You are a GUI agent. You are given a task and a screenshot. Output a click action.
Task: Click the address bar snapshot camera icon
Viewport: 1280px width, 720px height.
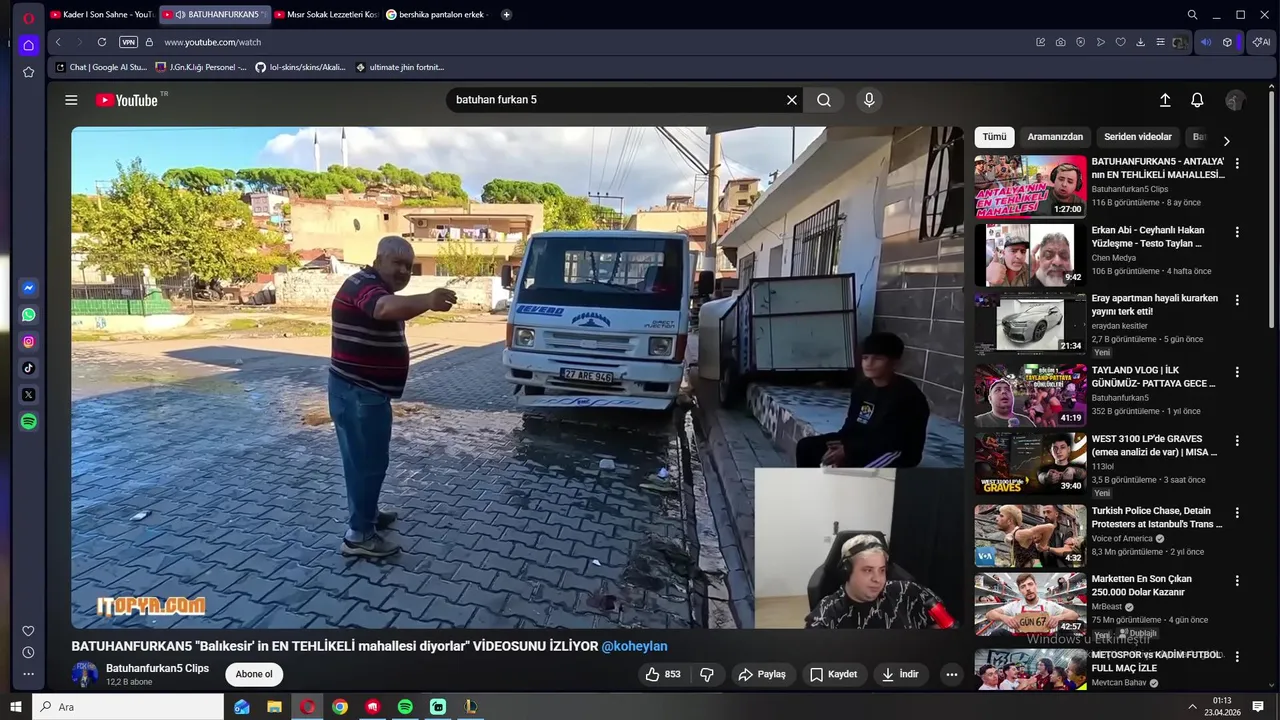[x=1060, y=42]
